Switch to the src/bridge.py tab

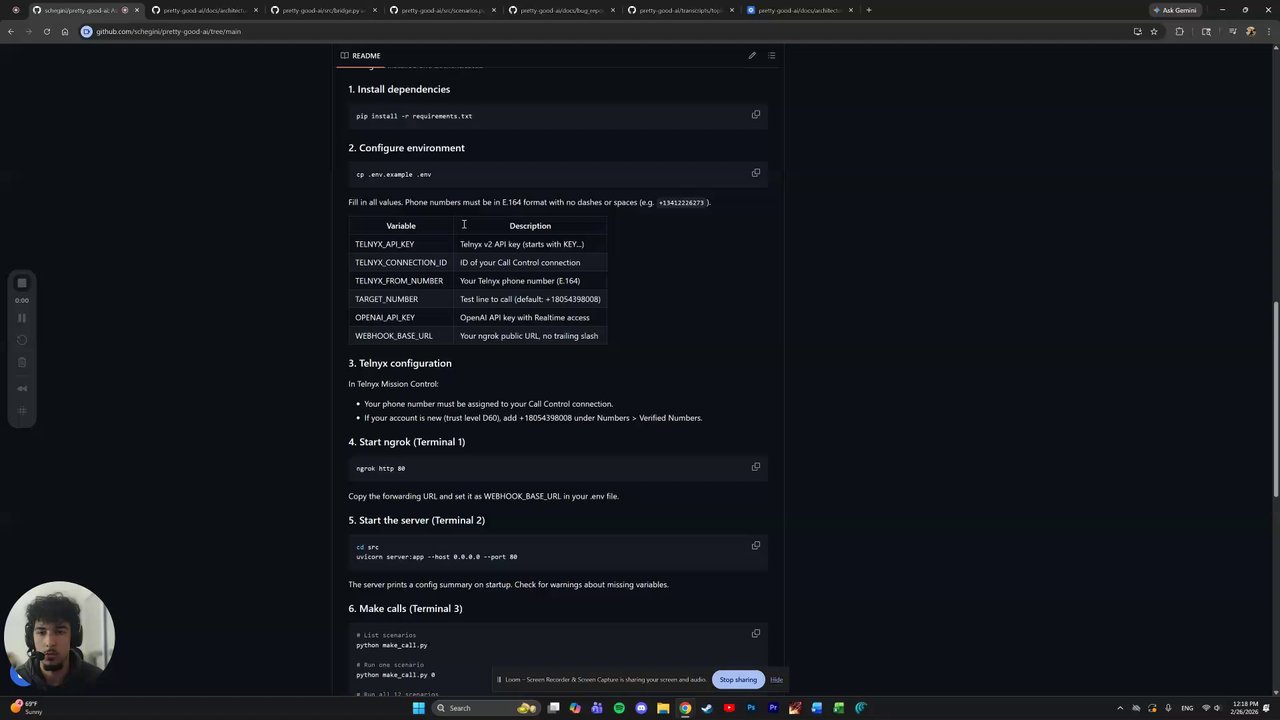323,10
